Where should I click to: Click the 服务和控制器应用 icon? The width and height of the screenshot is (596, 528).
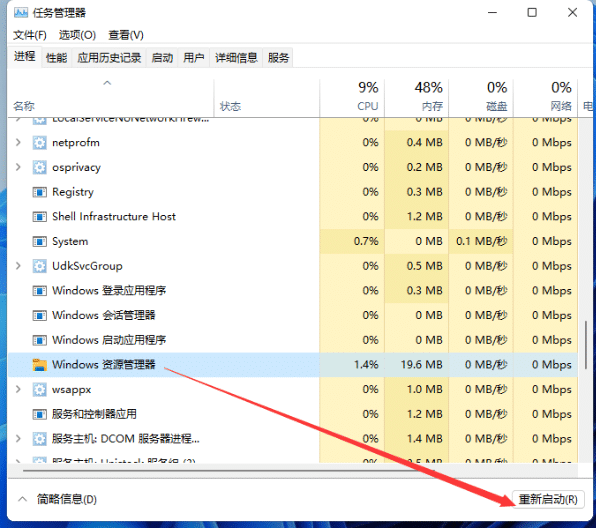tap(40, 414)
